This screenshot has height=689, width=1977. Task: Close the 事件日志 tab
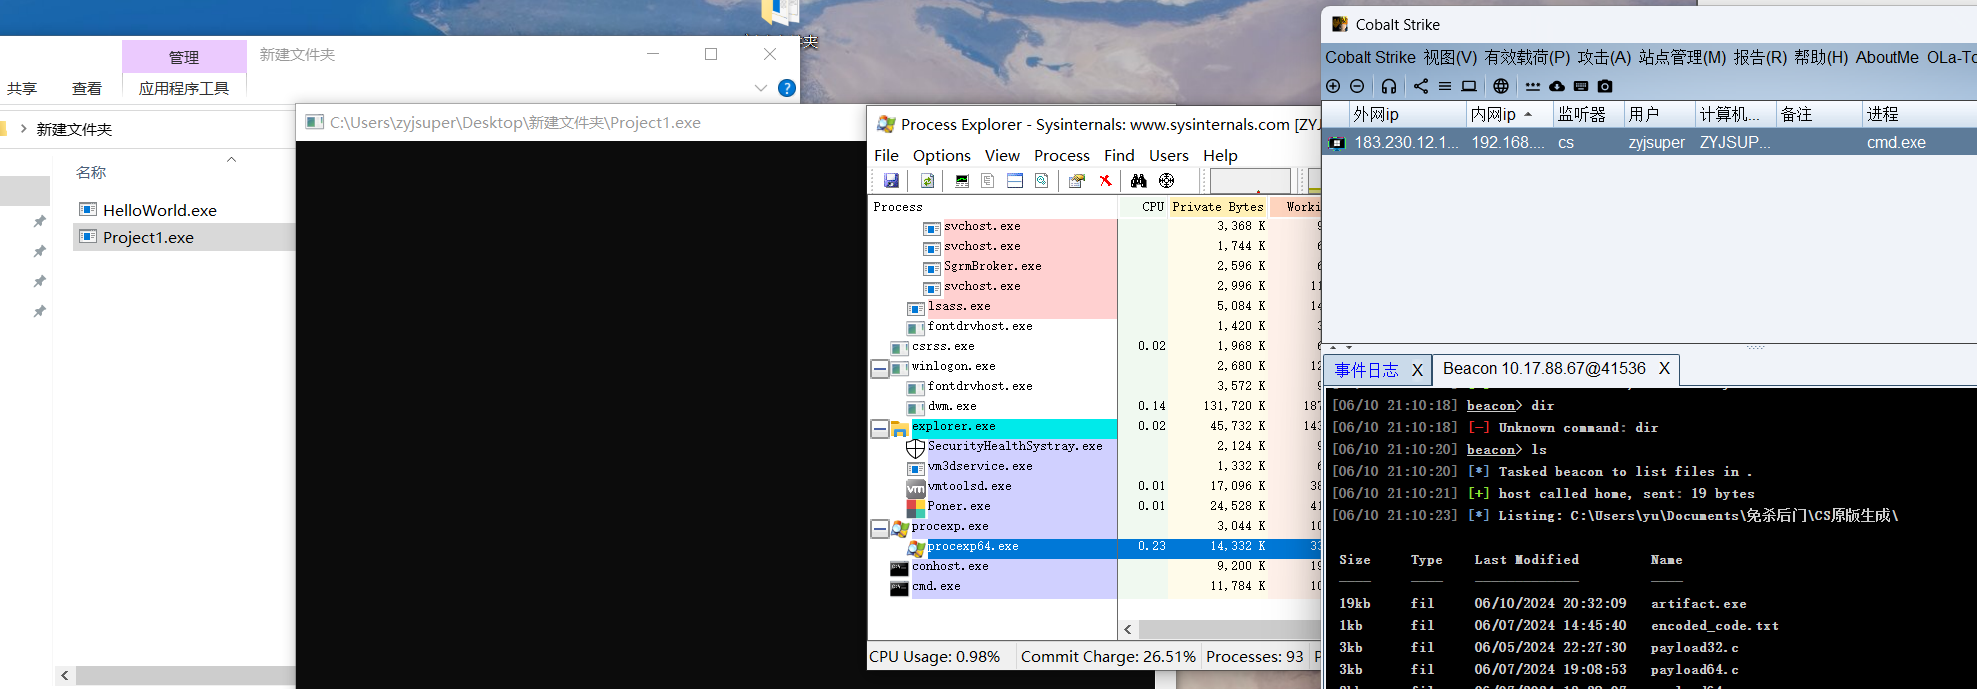tap(1417, 370)
